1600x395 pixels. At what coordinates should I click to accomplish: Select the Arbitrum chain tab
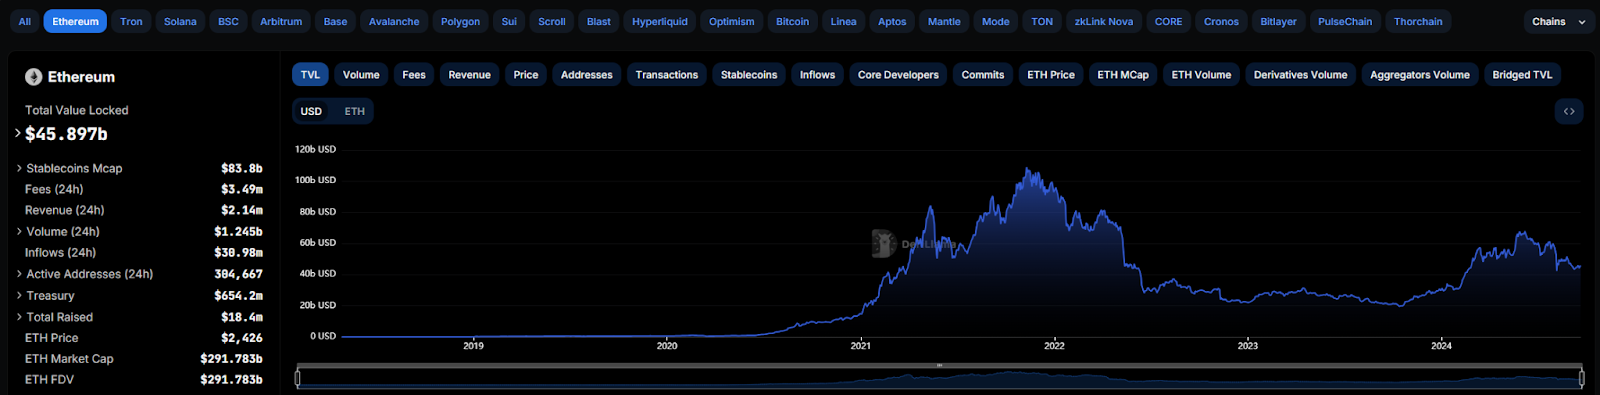pos(281,21)
